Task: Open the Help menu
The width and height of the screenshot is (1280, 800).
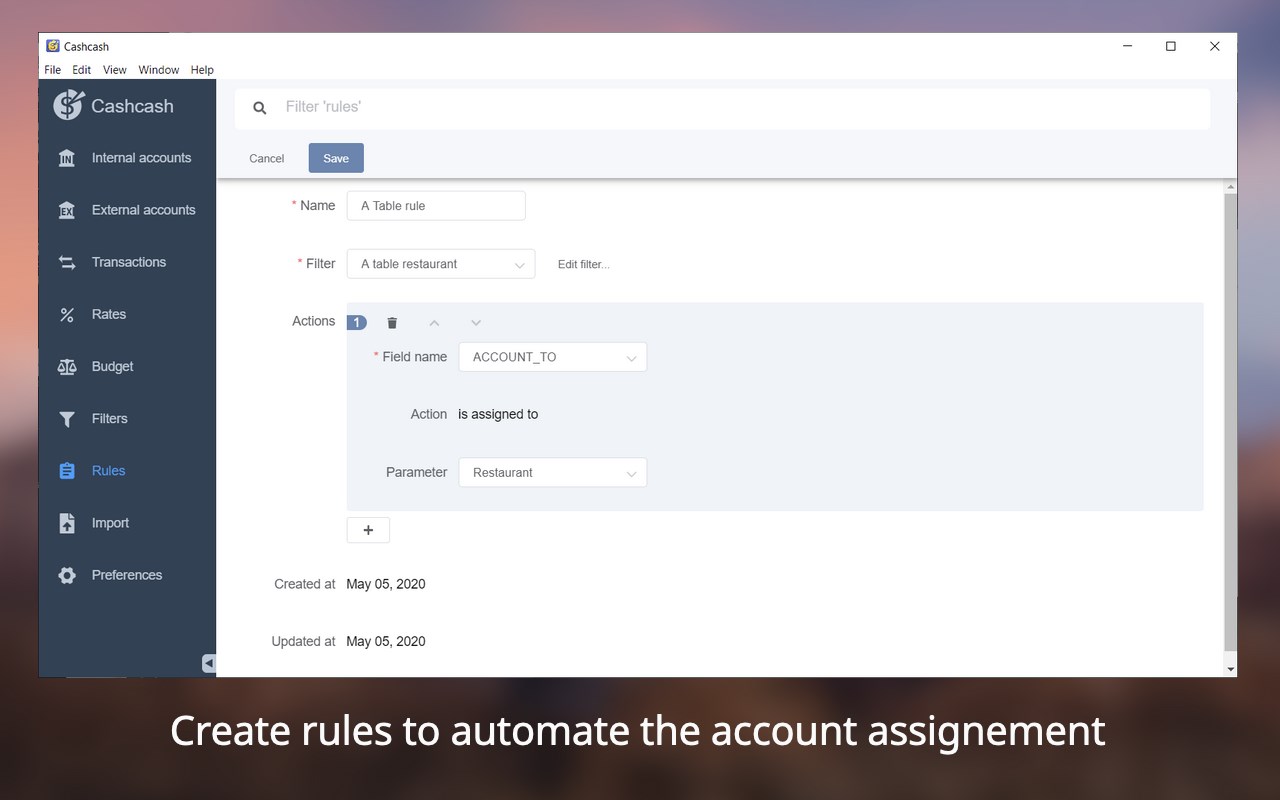Action: click(202, 70)
